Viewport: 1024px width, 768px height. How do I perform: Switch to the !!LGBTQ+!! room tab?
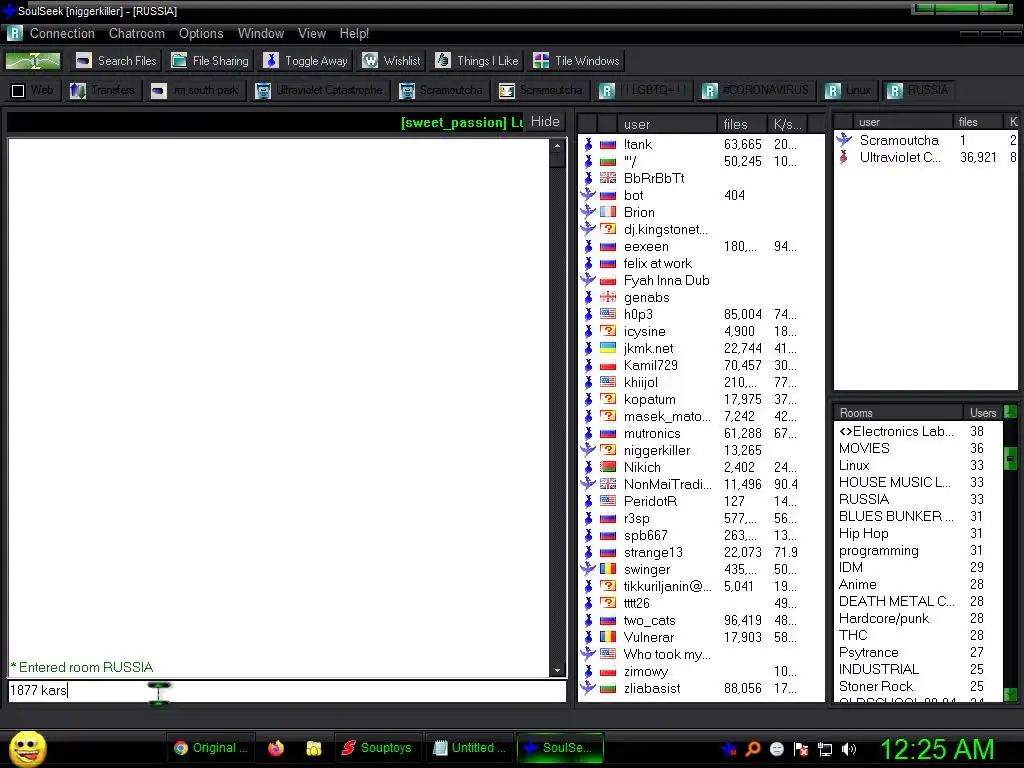click(x=644, y=90)
